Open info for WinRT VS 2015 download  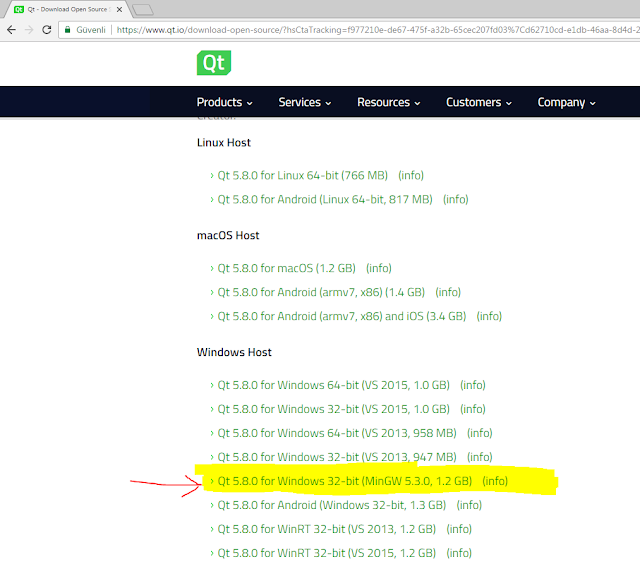point(459,553)
